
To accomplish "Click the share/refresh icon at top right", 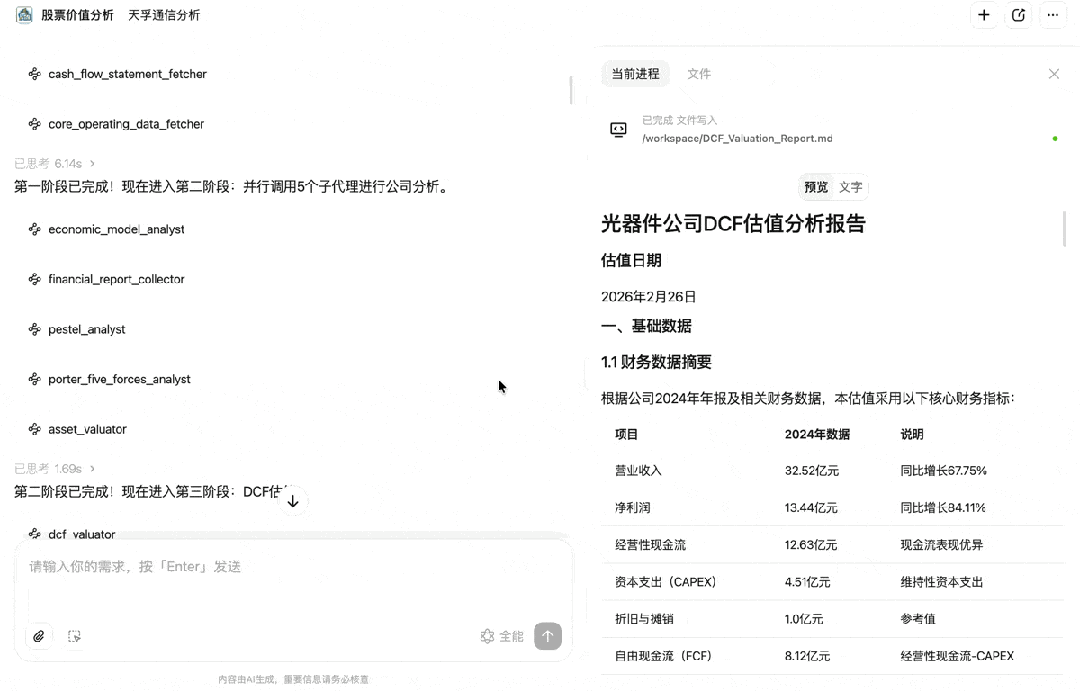I will click(1018, 15).
